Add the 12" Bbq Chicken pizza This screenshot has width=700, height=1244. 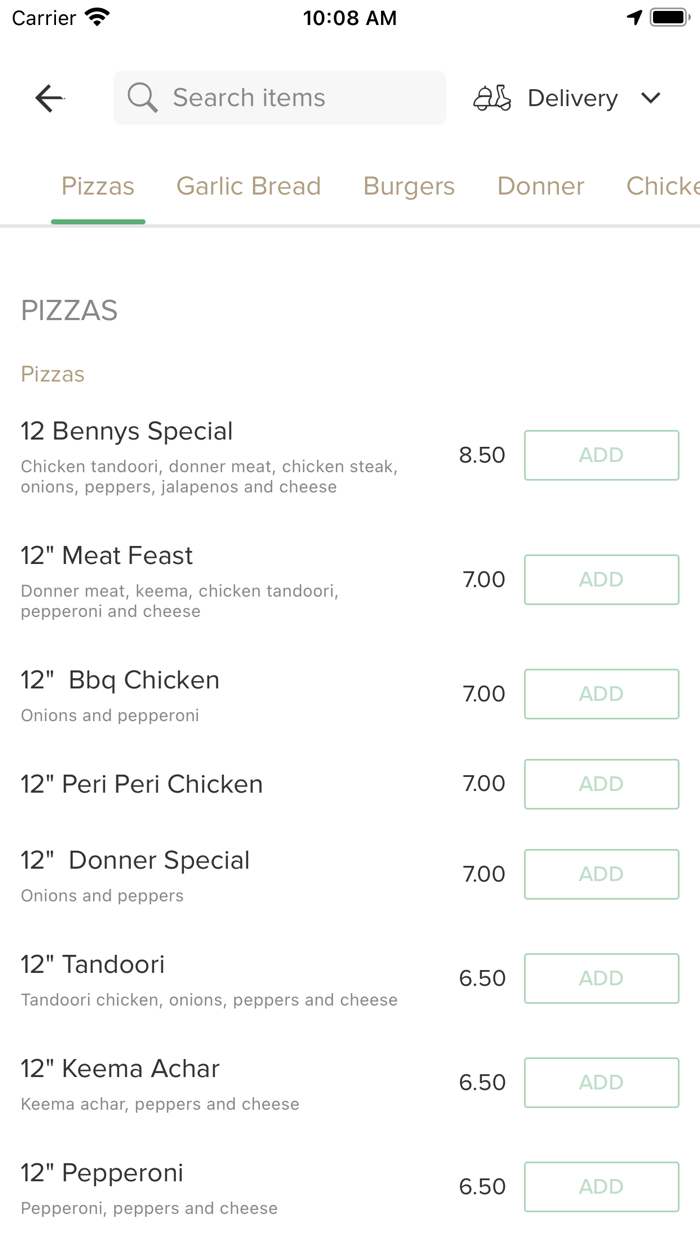pyautogui.click(x=601, y=694)
